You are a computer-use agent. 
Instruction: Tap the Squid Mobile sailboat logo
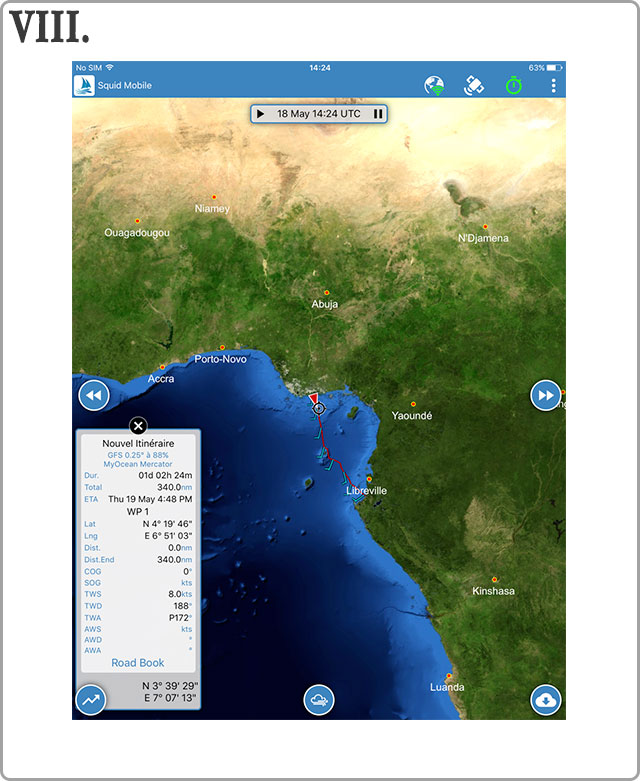(x=84, y=86)
